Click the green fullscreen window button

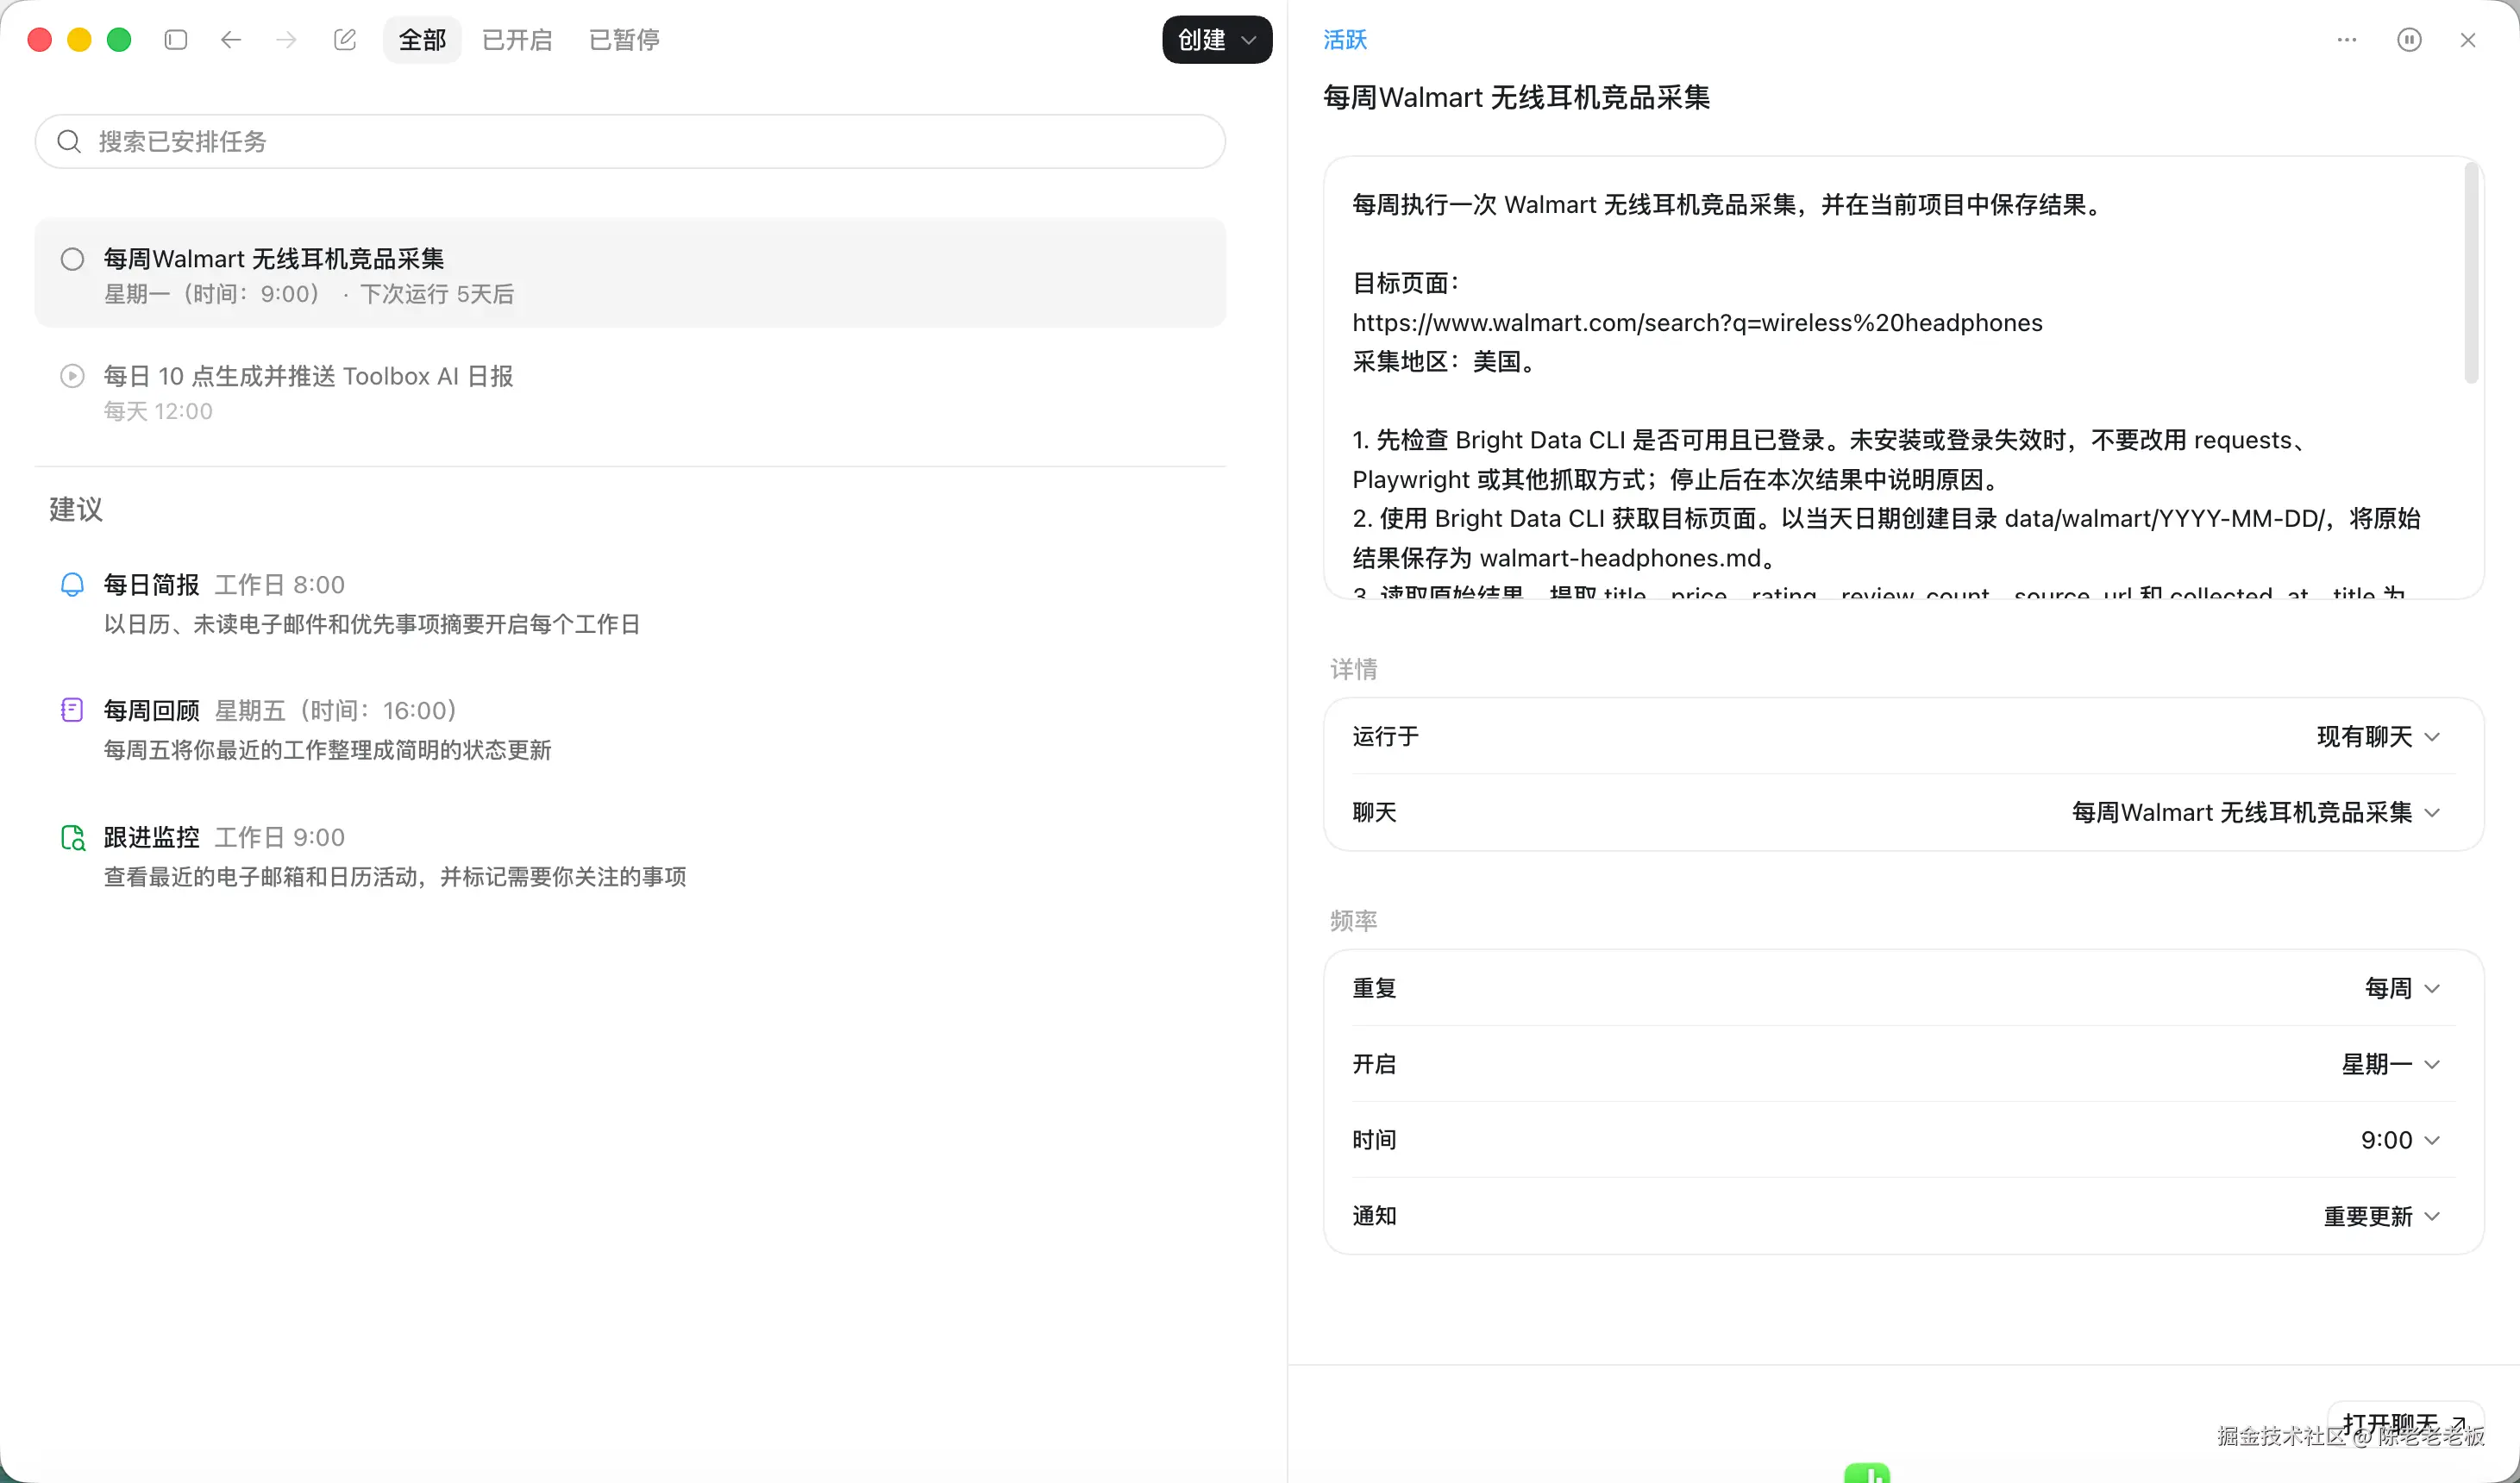coord(119,40)
